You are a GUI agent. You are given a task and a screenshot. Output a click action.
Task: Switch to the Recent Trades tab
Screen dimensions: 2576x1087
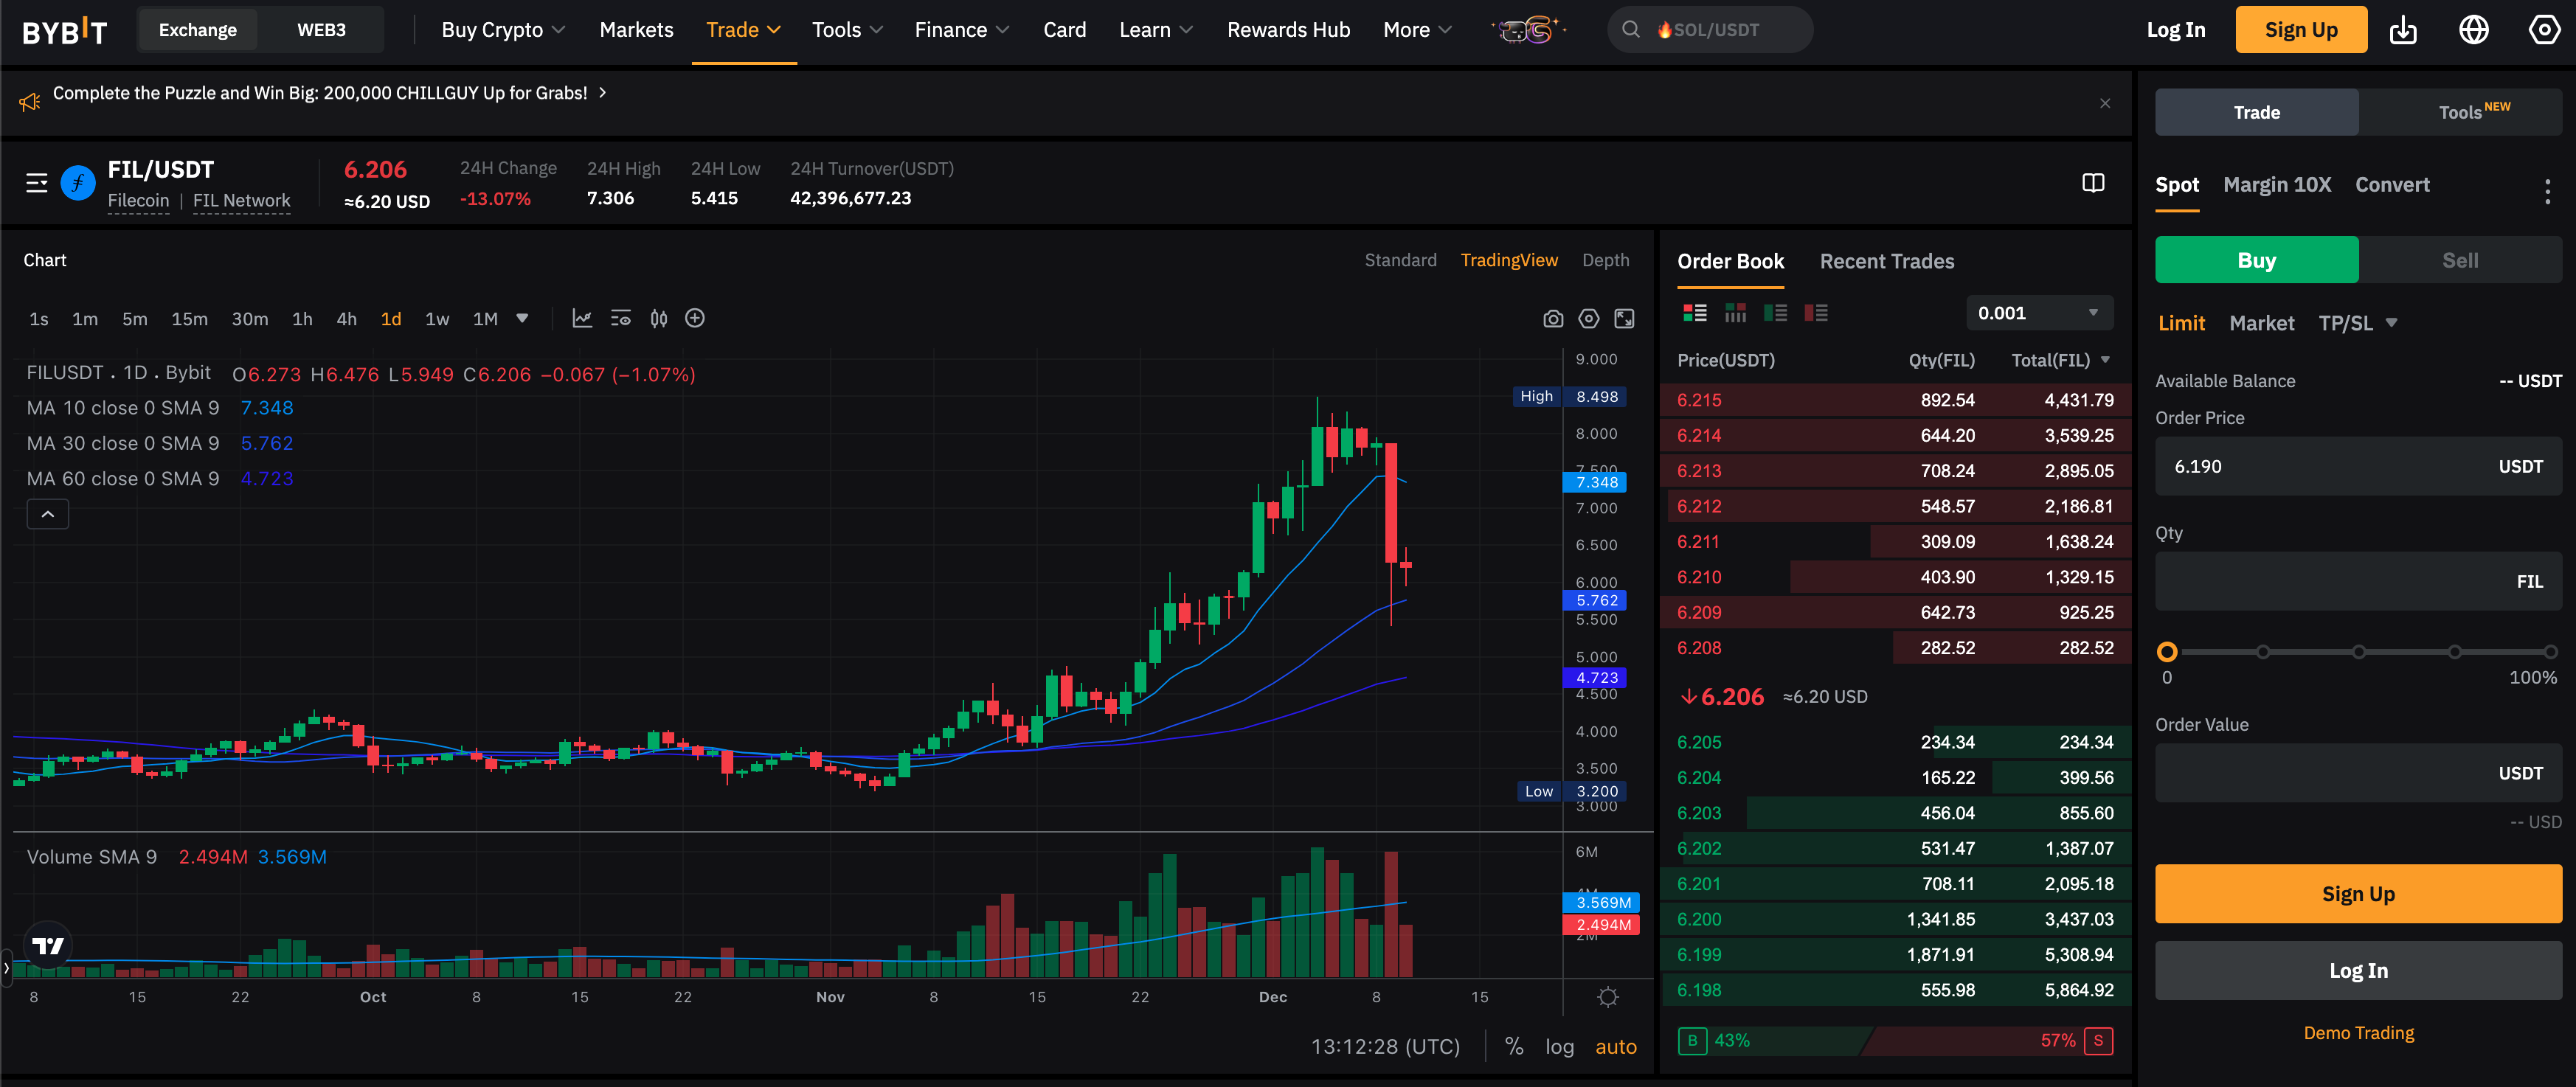click(1886, 261)
